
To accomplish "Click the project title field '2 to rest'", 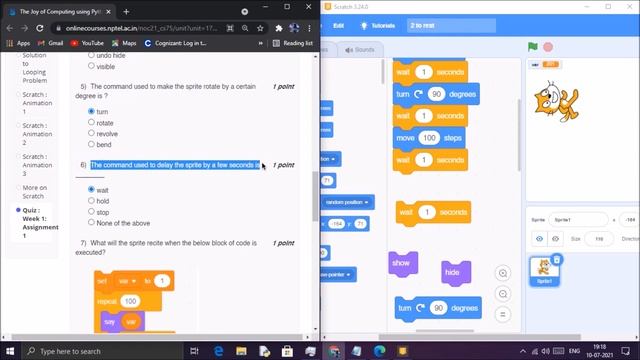I will (x=451, y=26).
